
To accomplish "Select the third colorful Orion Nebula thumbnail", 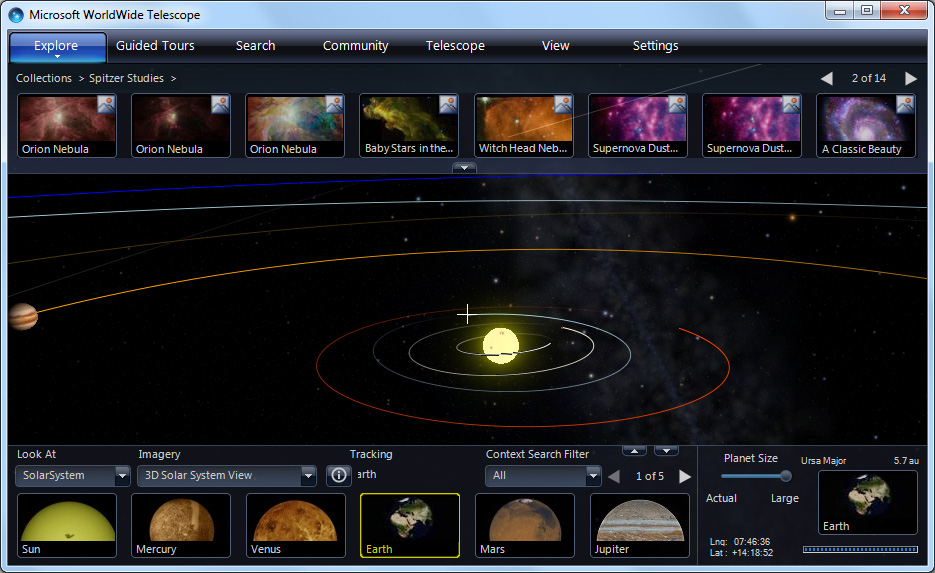I will click(295, 125).
